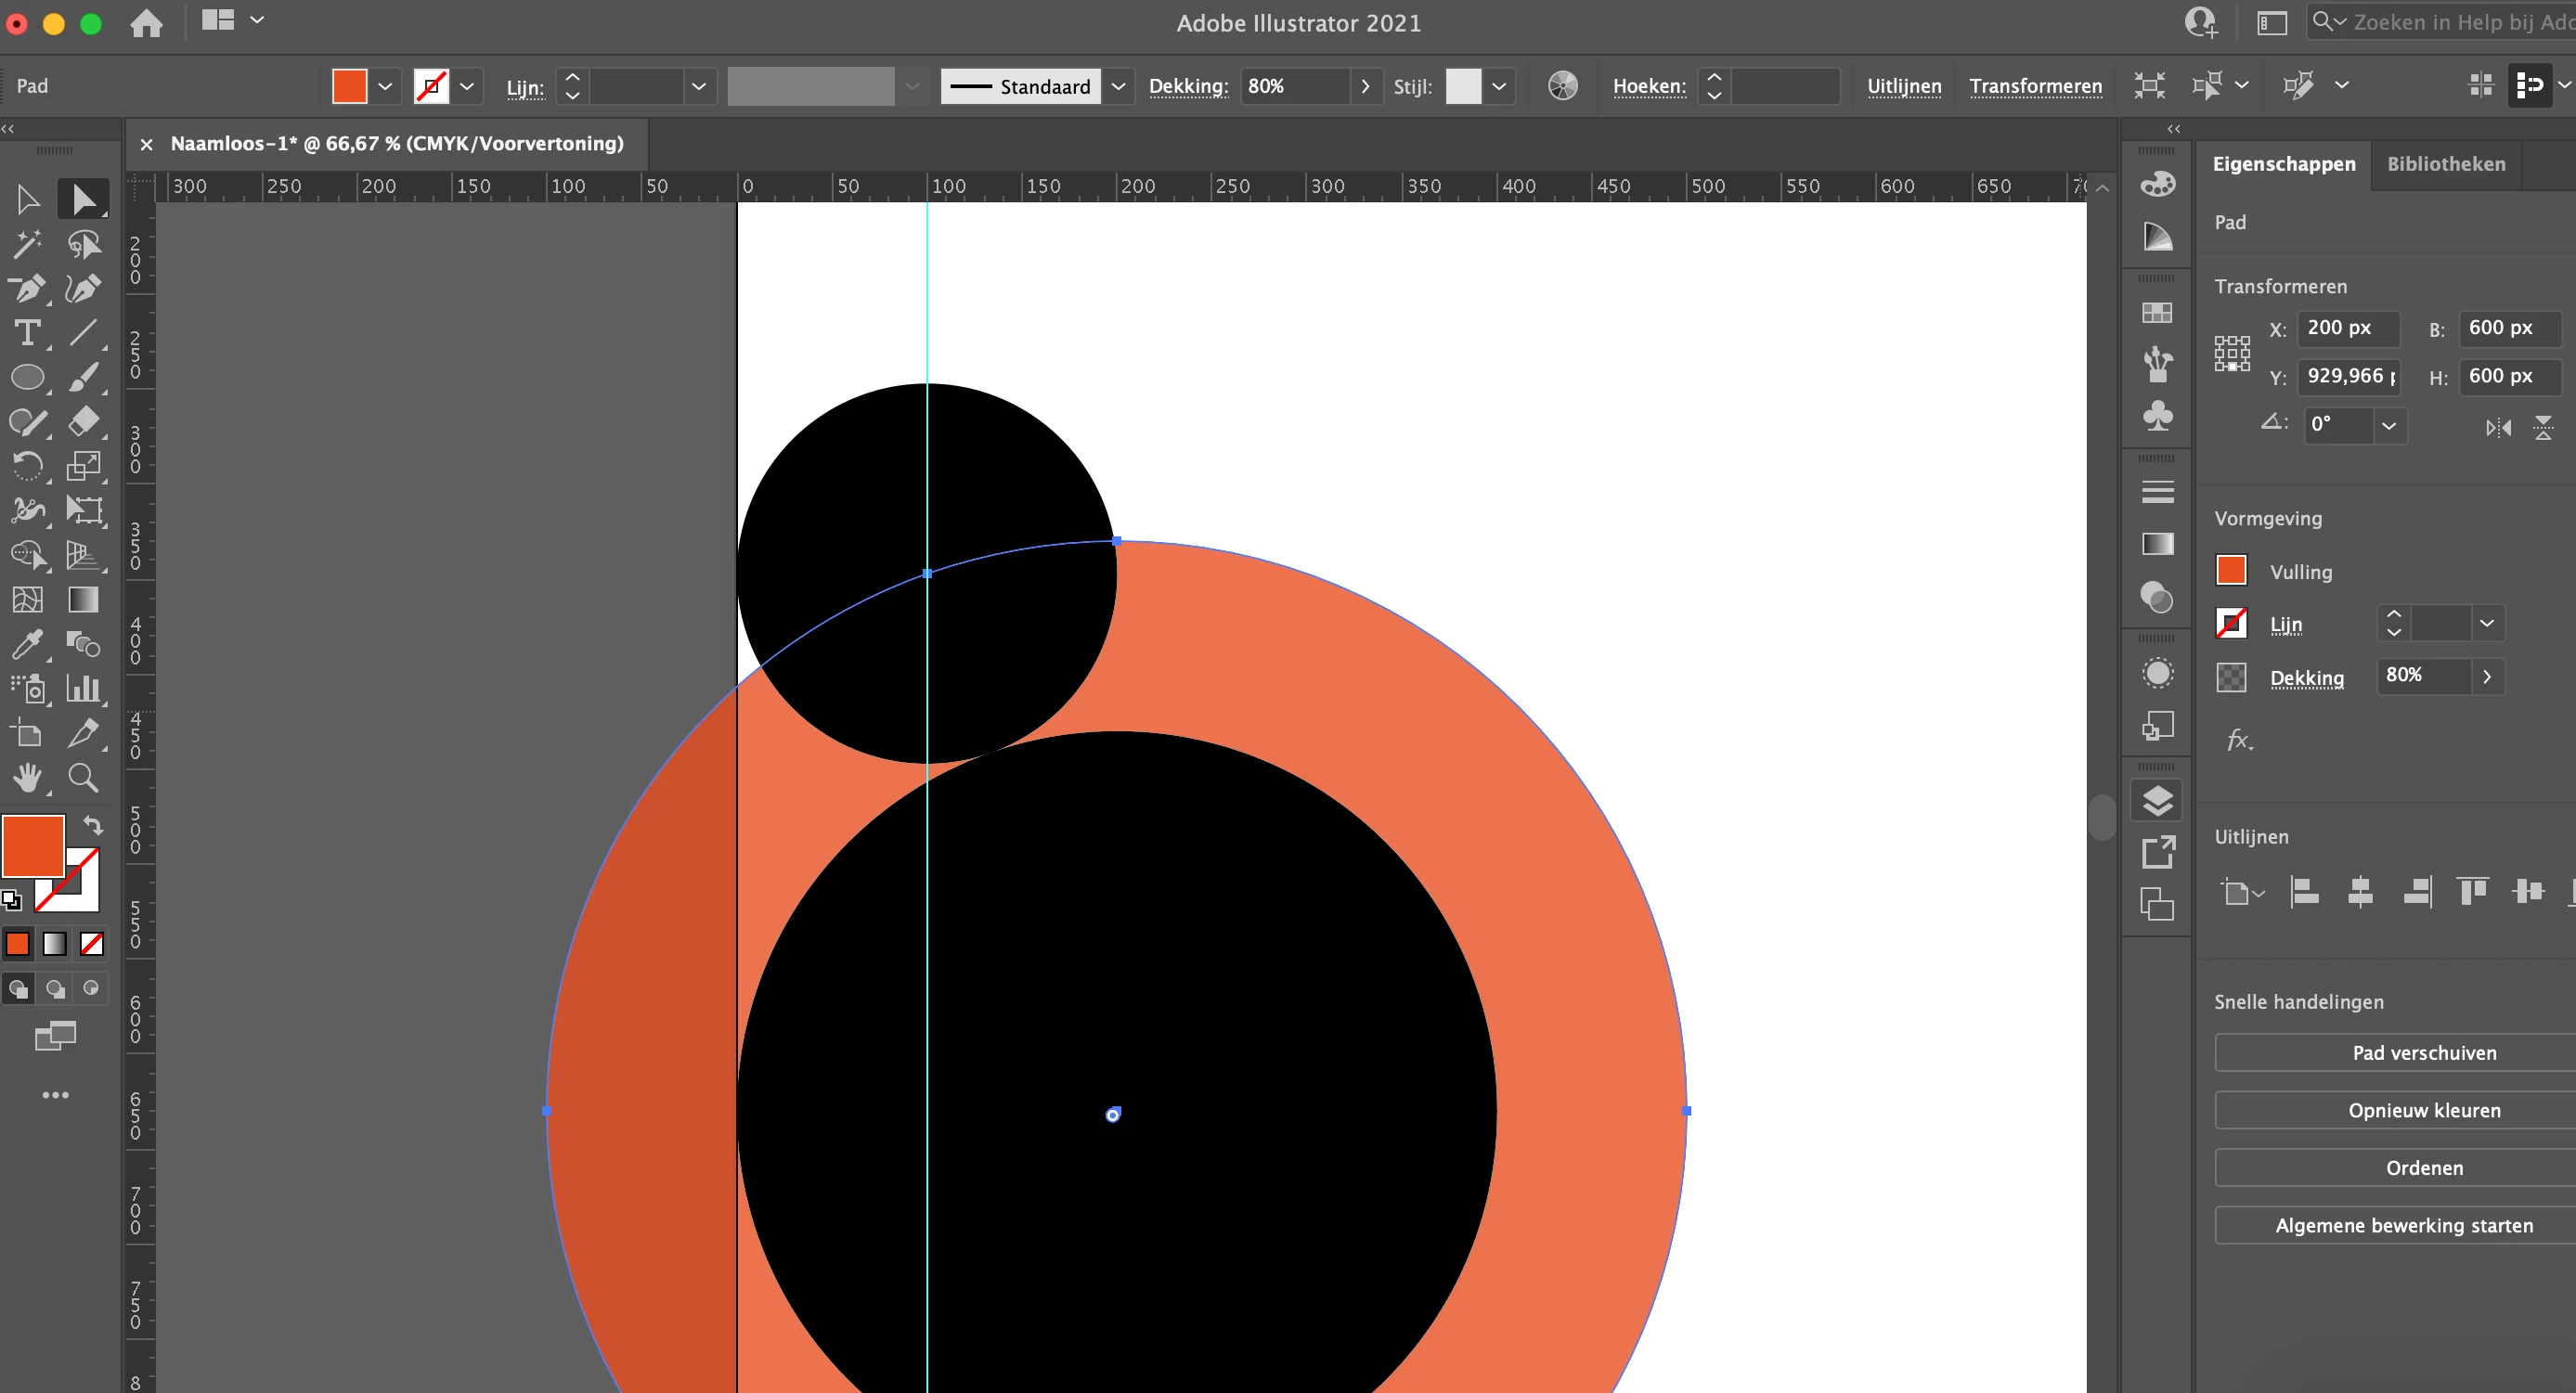This screenshot has height=1393, width=2576.
Task: Select the Type tool
Action: click(x=27, y=333)
